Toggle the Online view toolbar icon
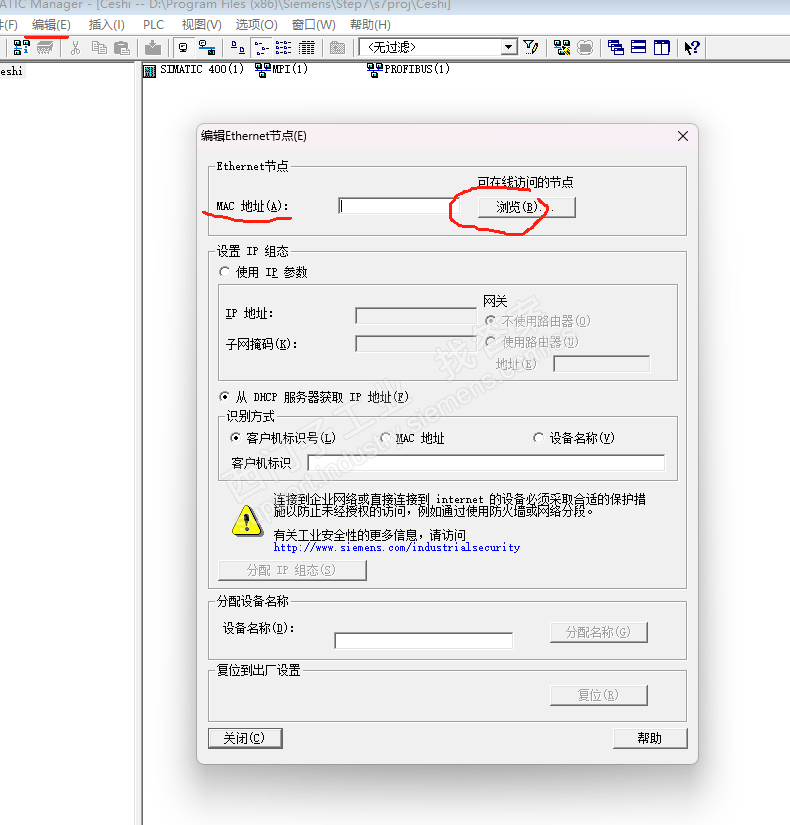 (x=207, y=48)
